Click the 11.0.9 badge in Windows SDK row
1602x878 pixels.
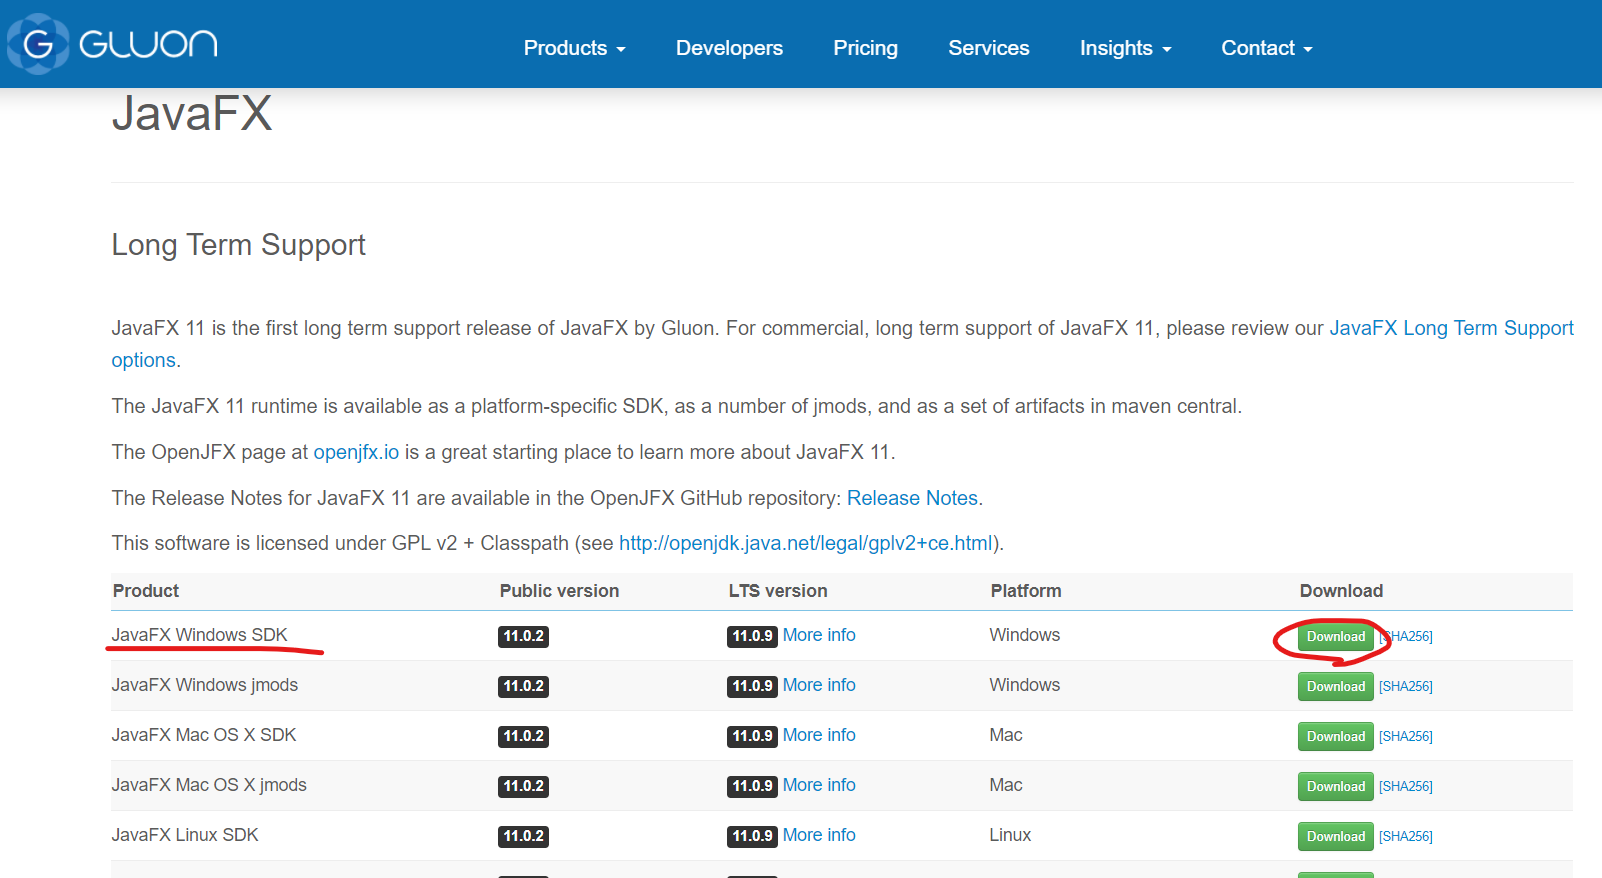[752, 636]
